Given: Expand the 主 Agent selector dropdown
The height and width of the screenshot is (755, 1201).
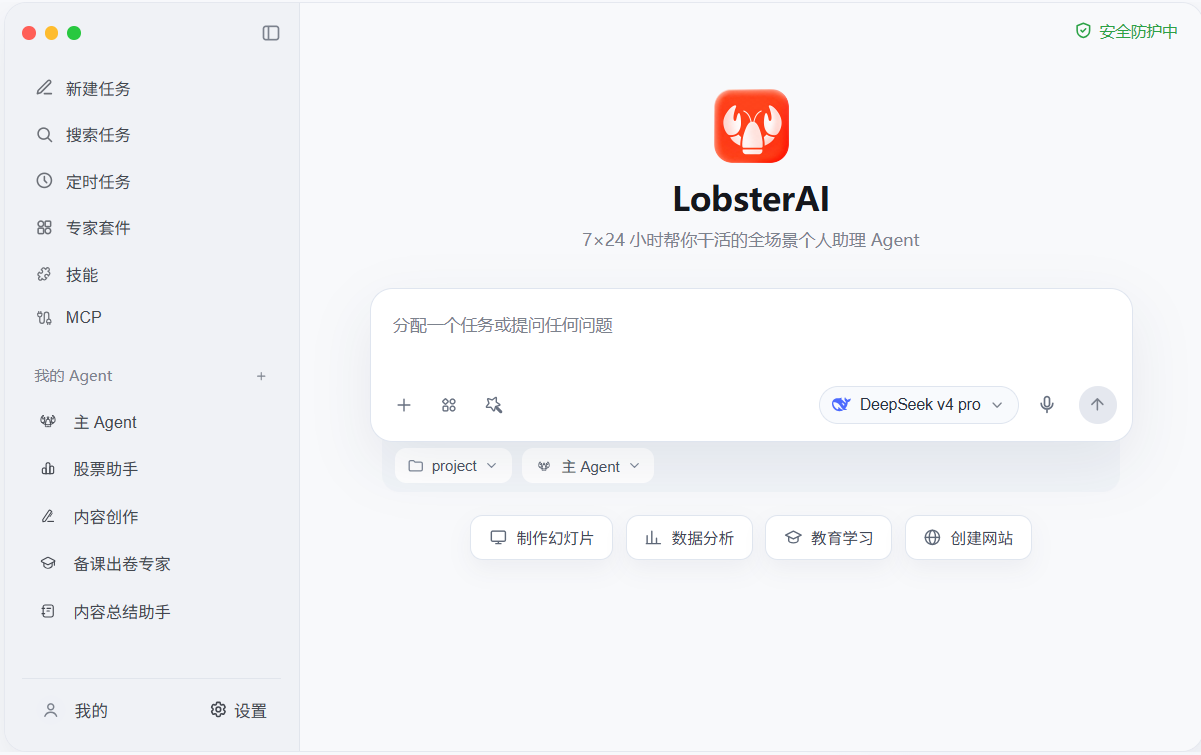Looking at the screenshot, I should point(588,466).
